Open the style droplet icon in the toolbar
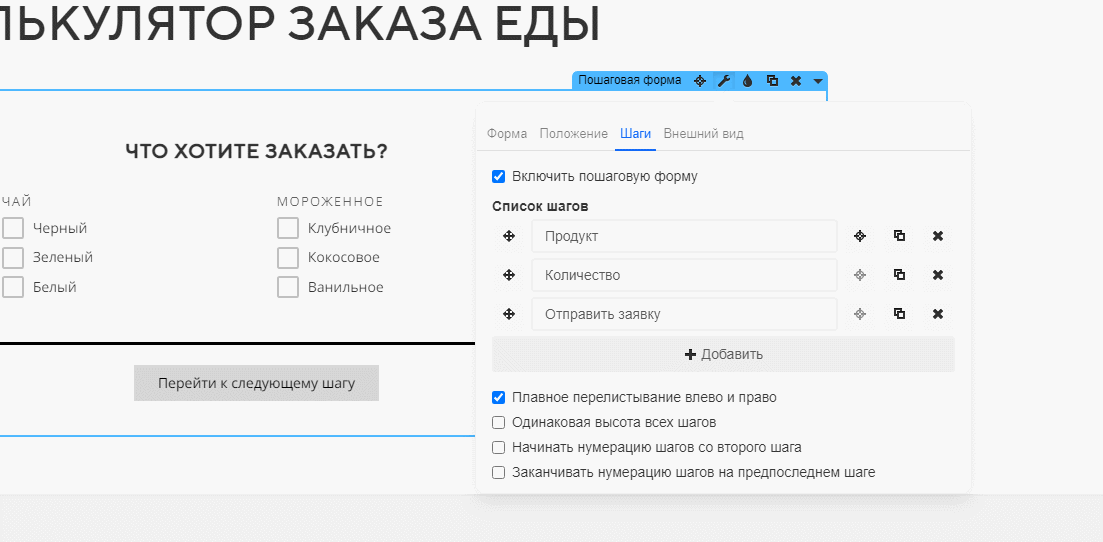 pyautogui.click(x=747, y=81)
